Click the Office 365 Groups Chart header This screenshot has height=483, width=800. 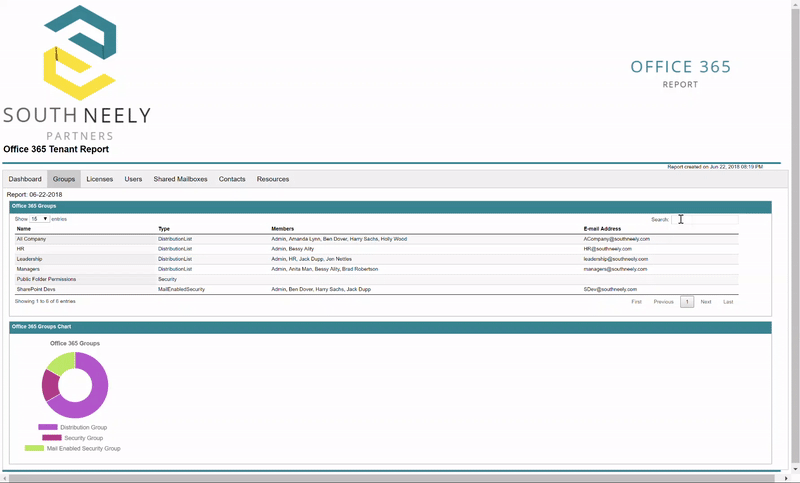click(390, 327)
